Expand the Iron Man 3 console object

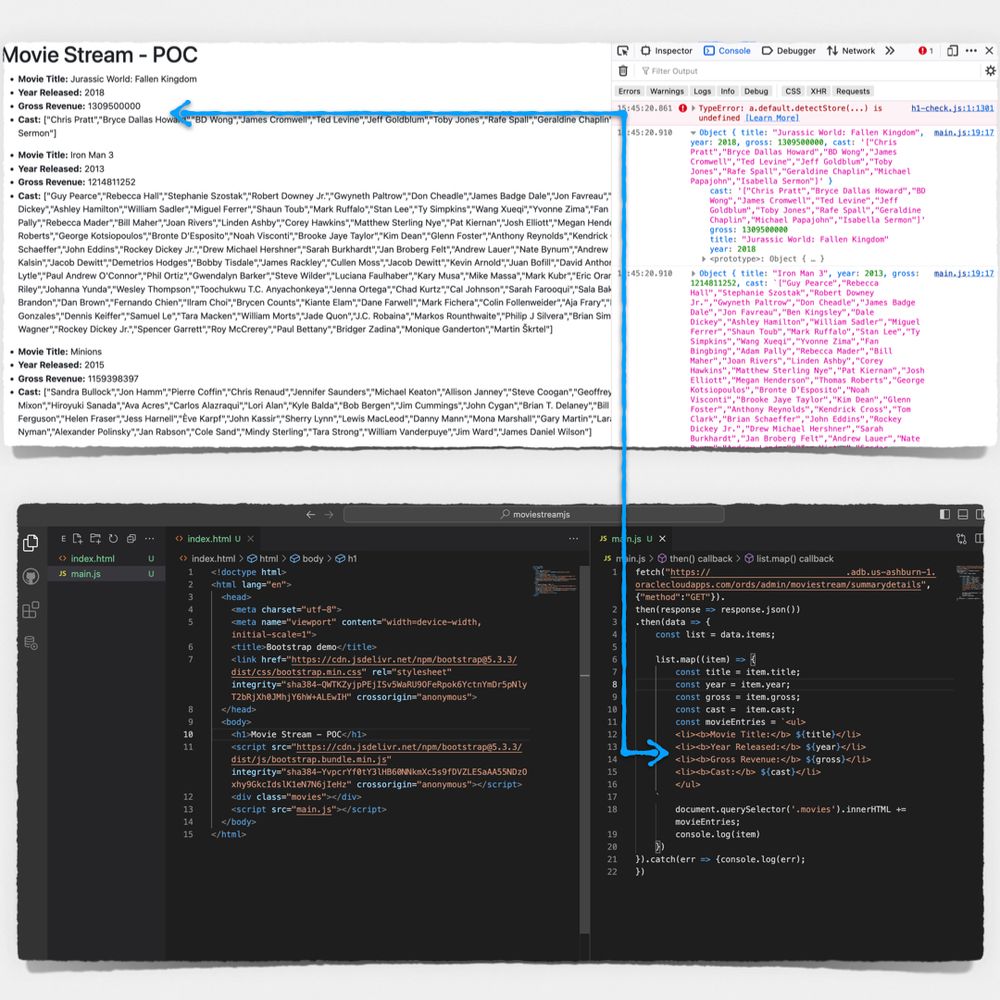[694, 273]
